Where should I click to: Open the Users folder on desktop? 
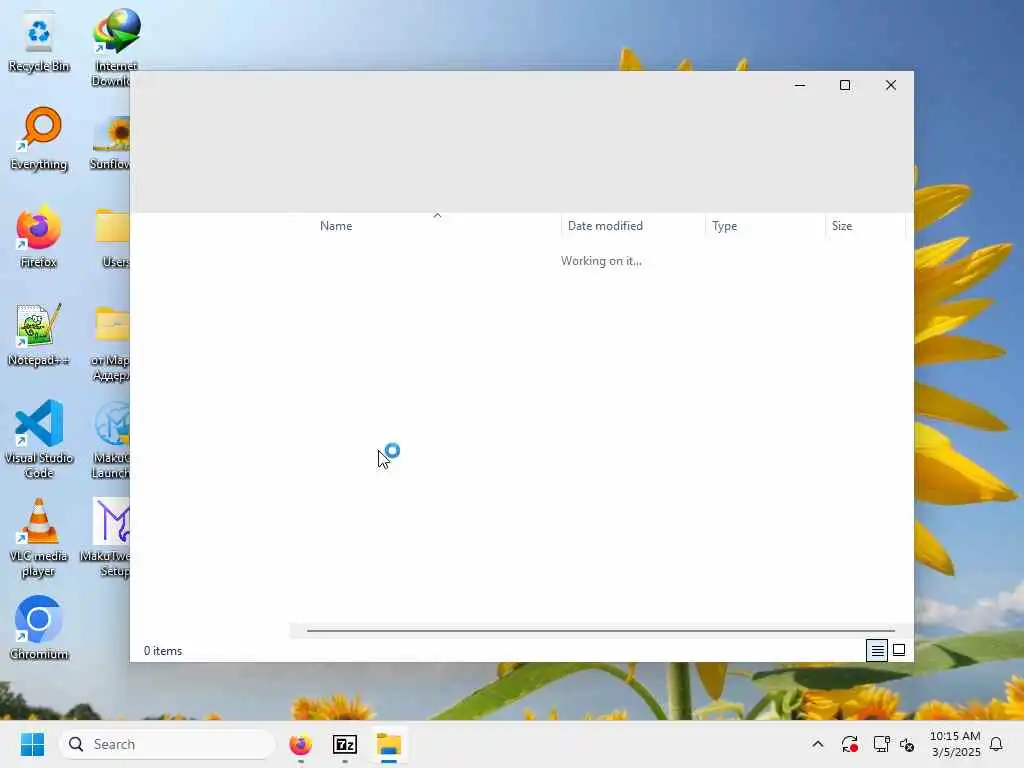pos(114,238)
